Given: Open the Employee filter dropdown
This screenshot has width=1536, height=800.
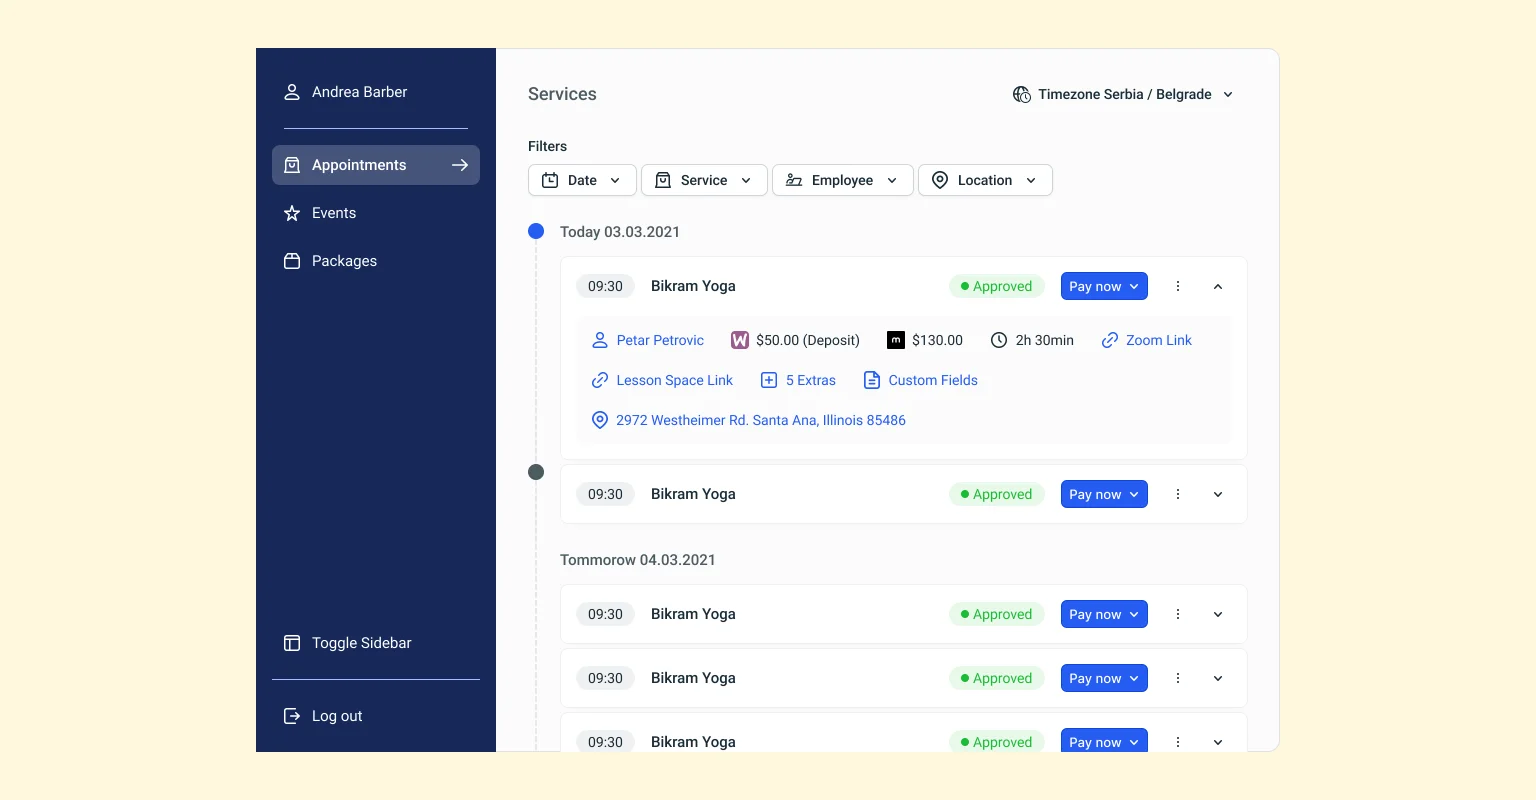Looking at the screenshot, I should pos(842,180).
